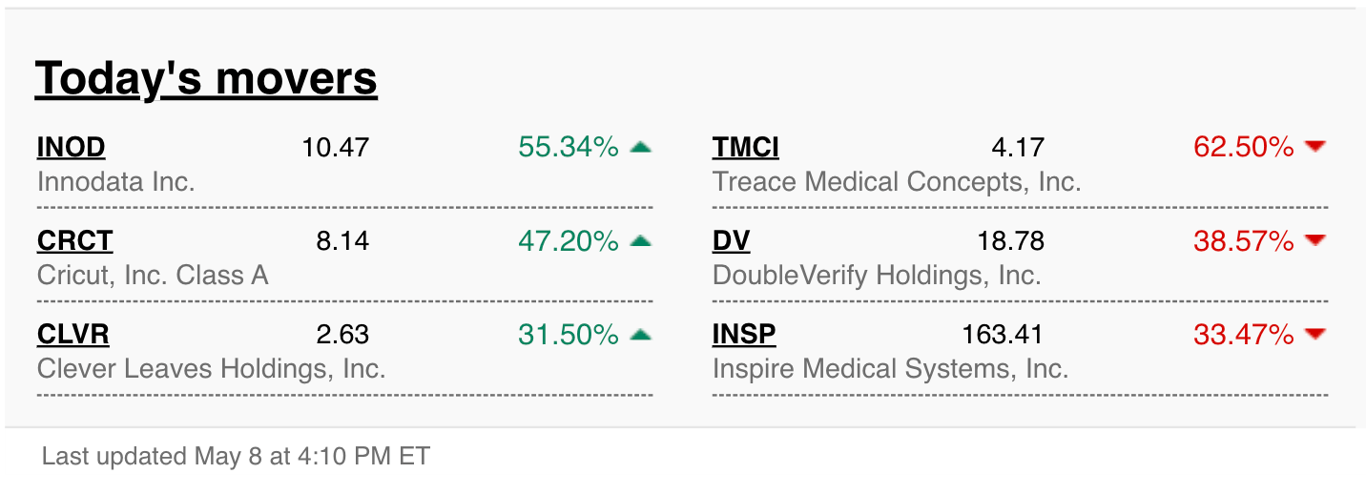Open the CRCT ticker link
The image size is (1366, 494).
75,241
